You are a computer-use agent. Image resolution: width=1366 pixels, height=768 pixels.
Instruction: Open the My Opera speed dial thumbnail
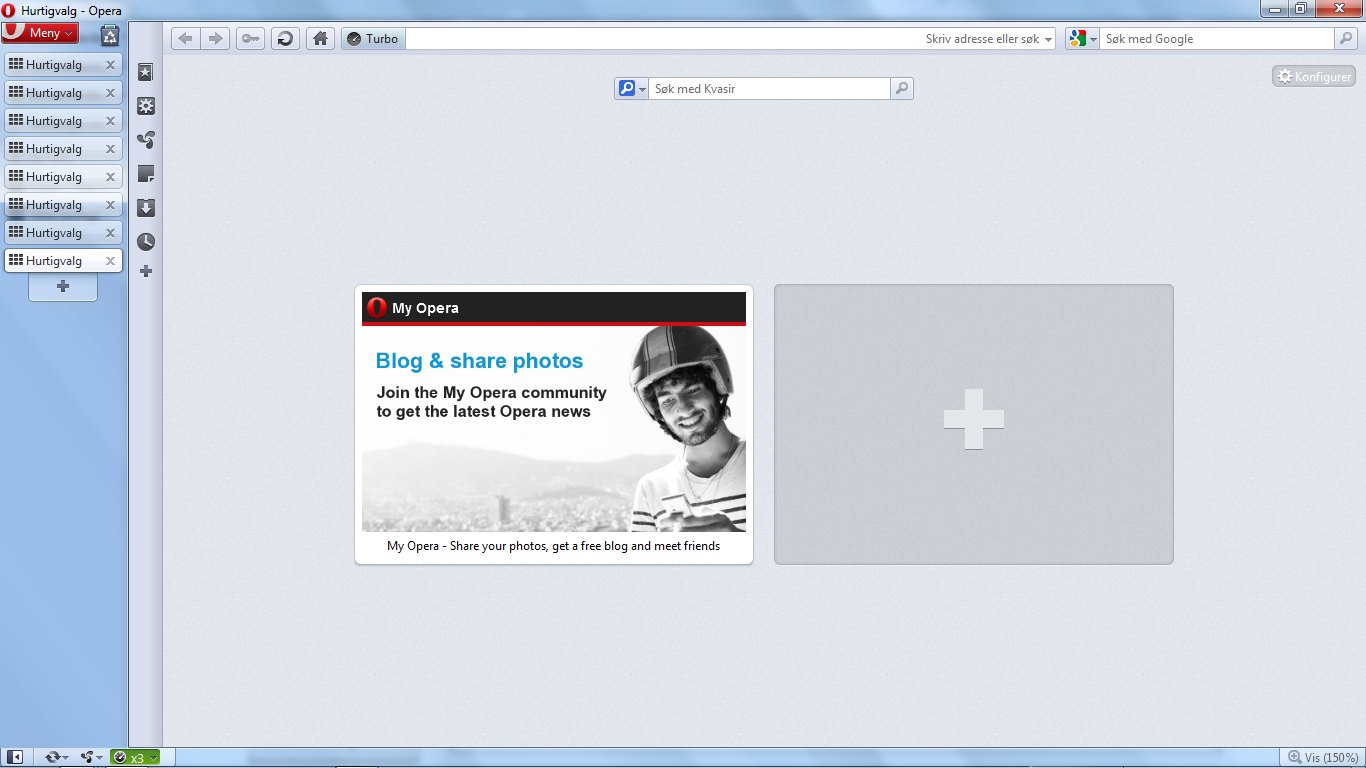tap(554, 425)
